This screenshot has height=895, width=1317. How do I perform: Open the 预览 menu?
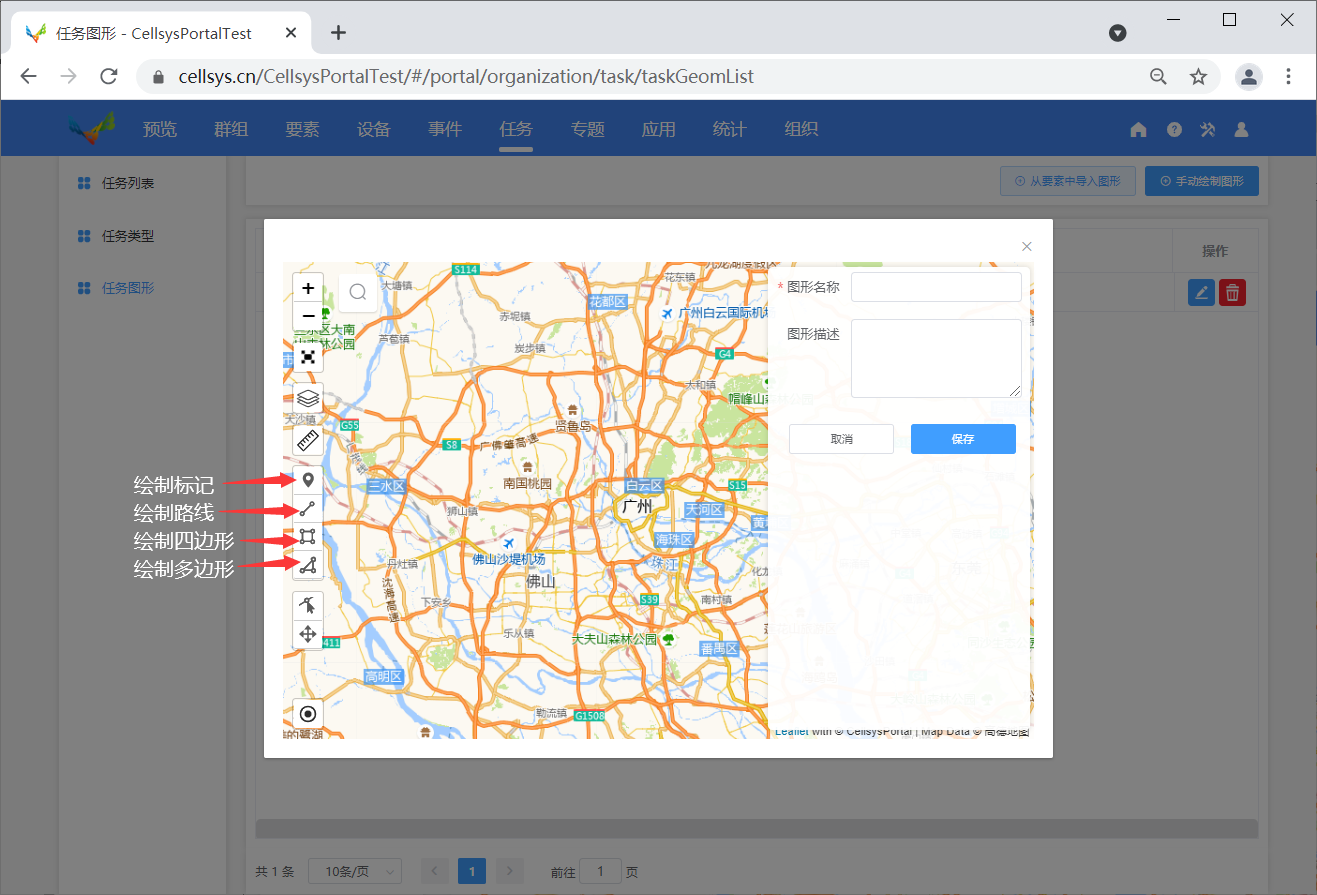click(x=160, y=129)
